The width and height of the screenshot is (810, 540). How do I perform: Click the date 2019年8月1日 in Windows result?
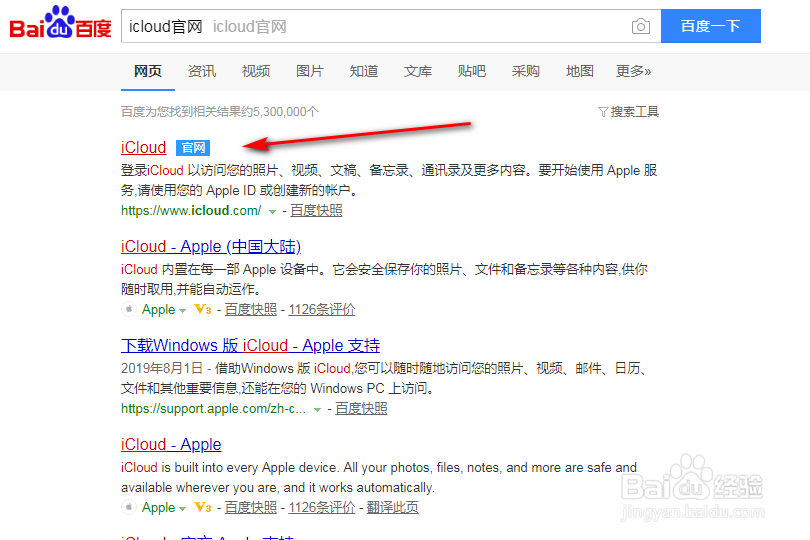pyautogui.click(x=162, y=368)
